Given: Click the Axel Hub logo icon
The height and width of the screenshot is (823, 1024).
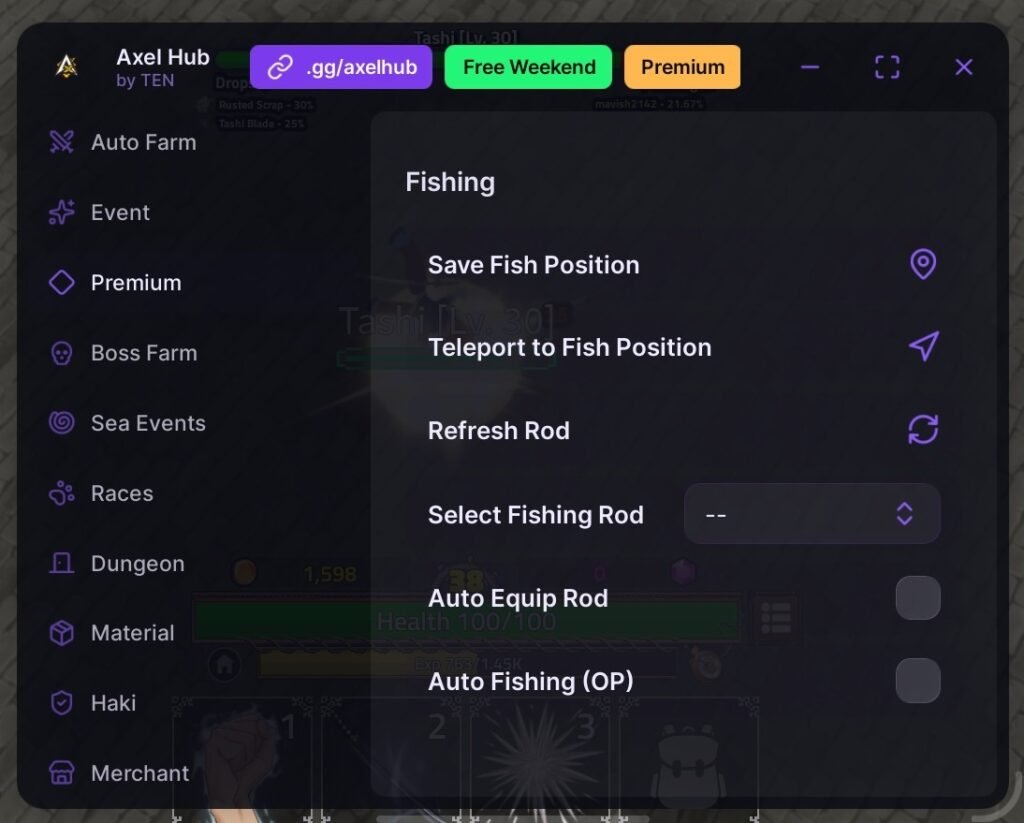Looking at the screenshot, I should (66, 67).
